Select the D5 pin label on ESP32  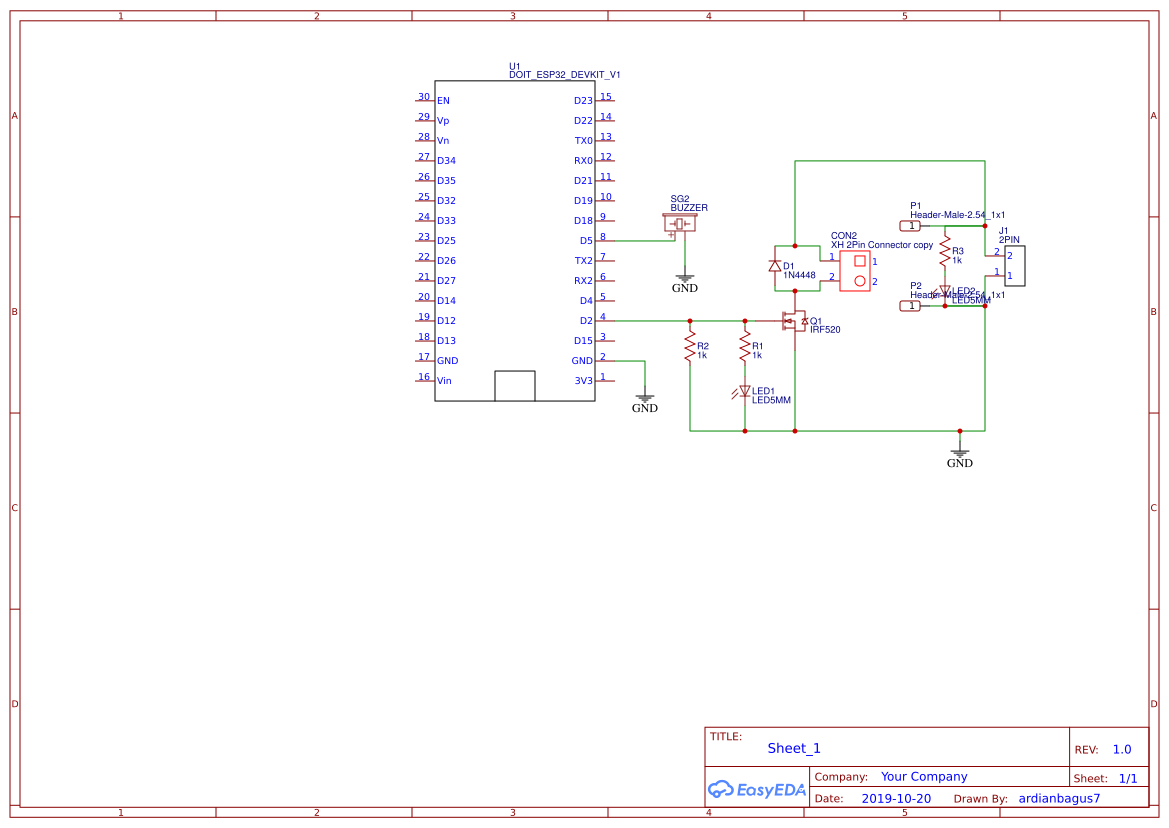click(586, 241)
